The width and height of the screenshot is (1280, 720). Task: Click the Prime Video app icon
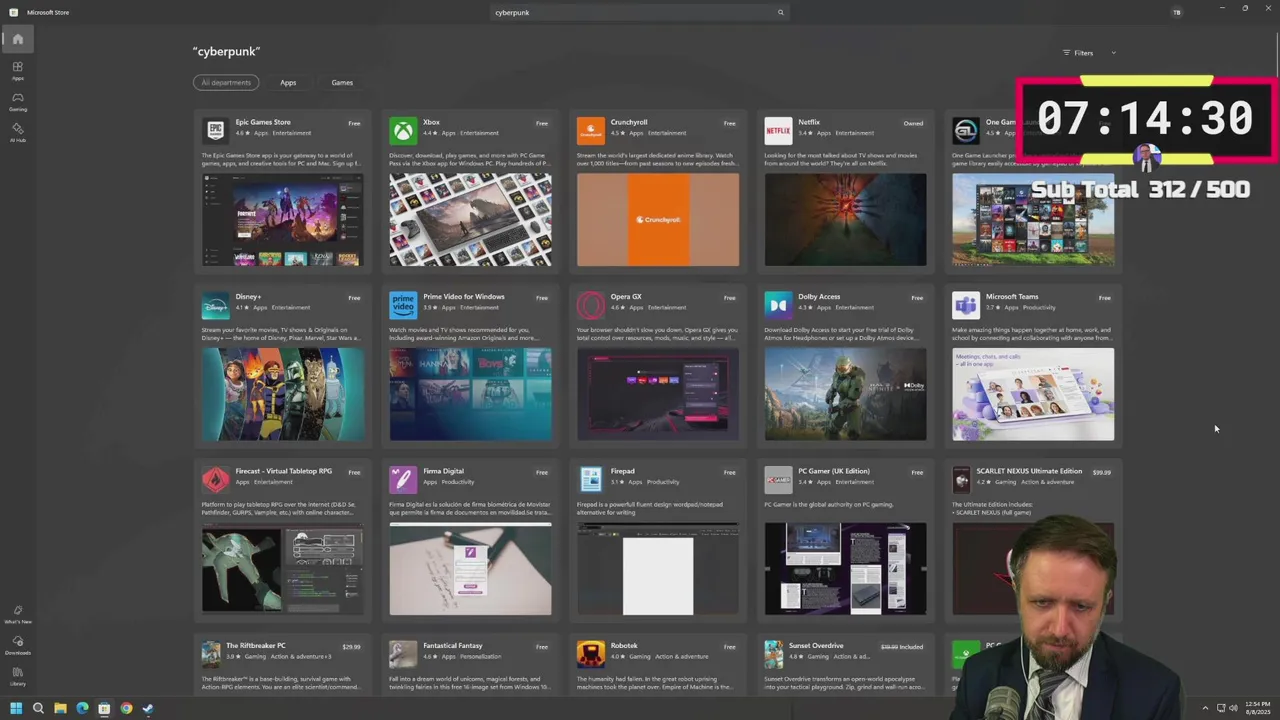point(403,305)
